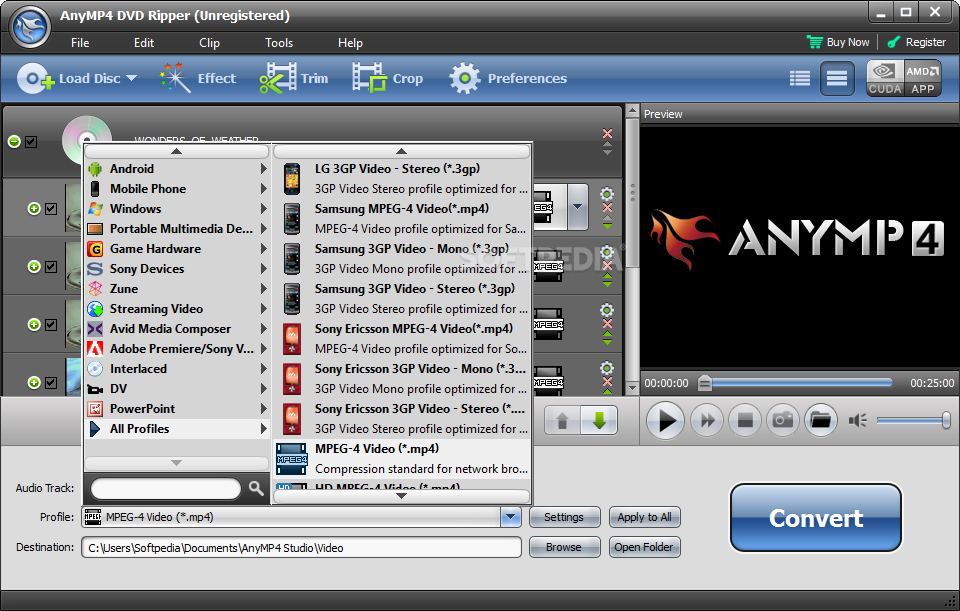The width and height of the screenshot is (960, 611).
Task: Click the fast forward button
Action: 707,420
